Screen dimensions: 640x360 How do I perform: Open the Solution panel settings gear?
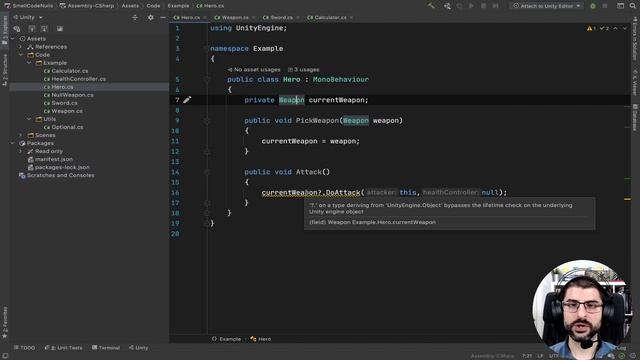click(x=151, y=18)
